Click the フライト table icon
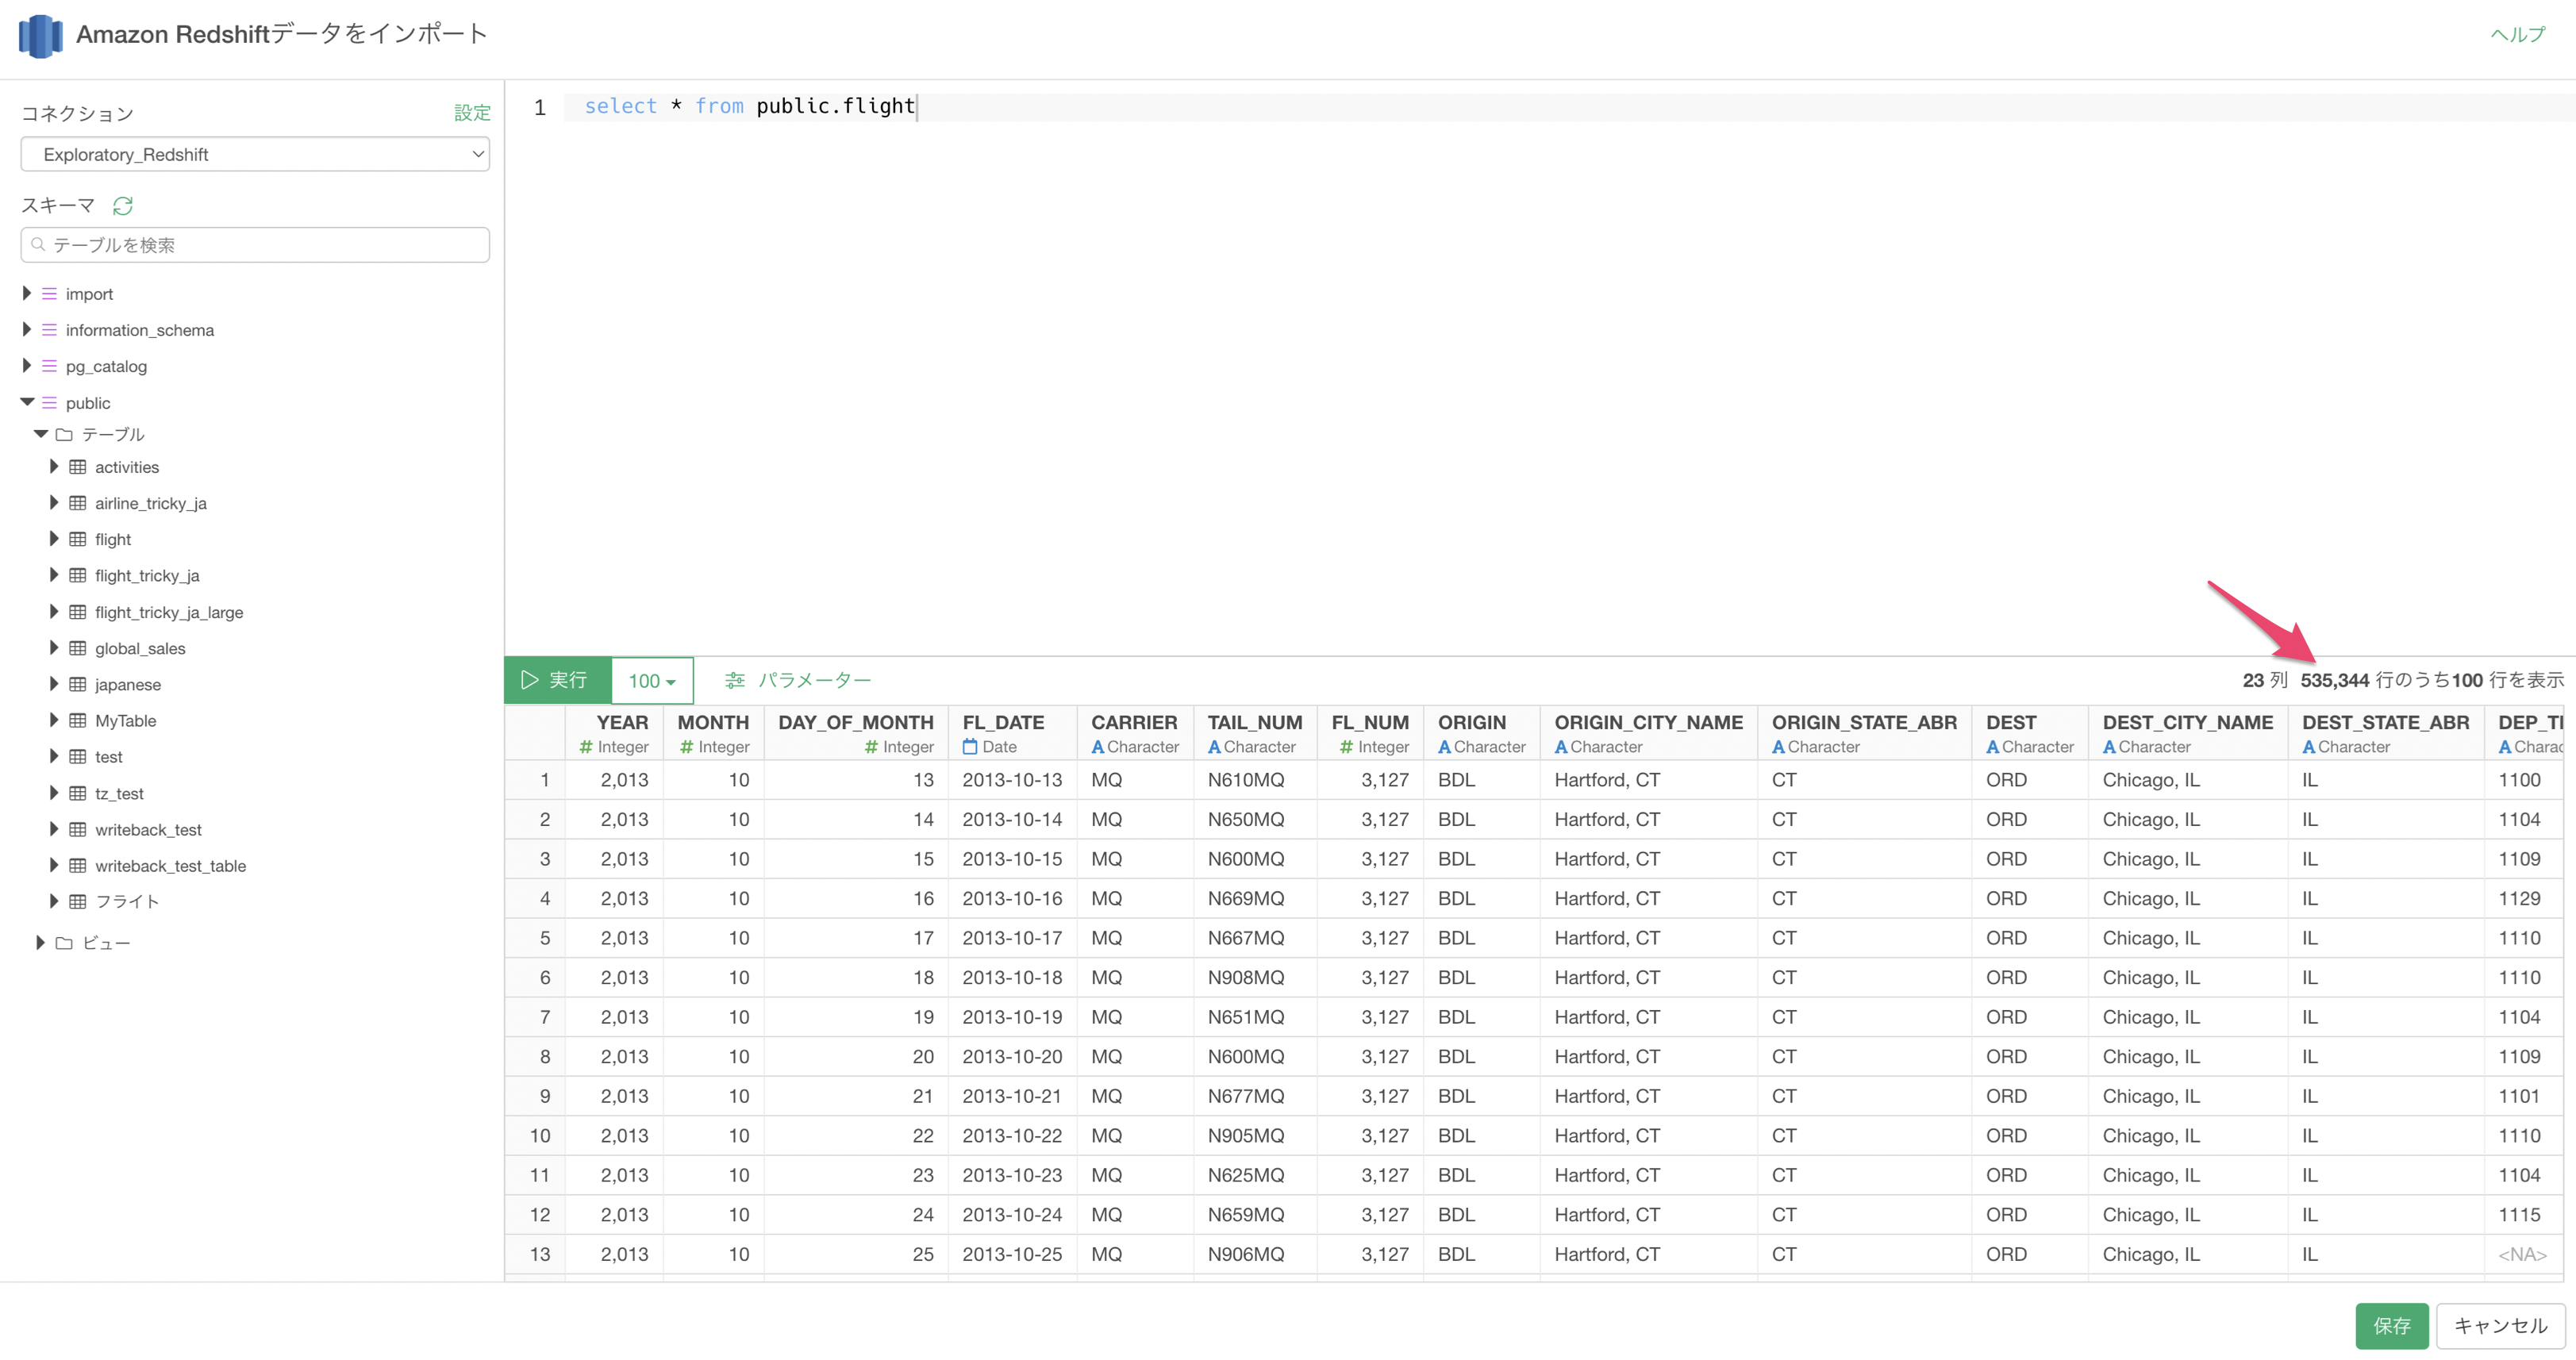The width and height of the screenshot is (2576, 1360). [78, 901]
